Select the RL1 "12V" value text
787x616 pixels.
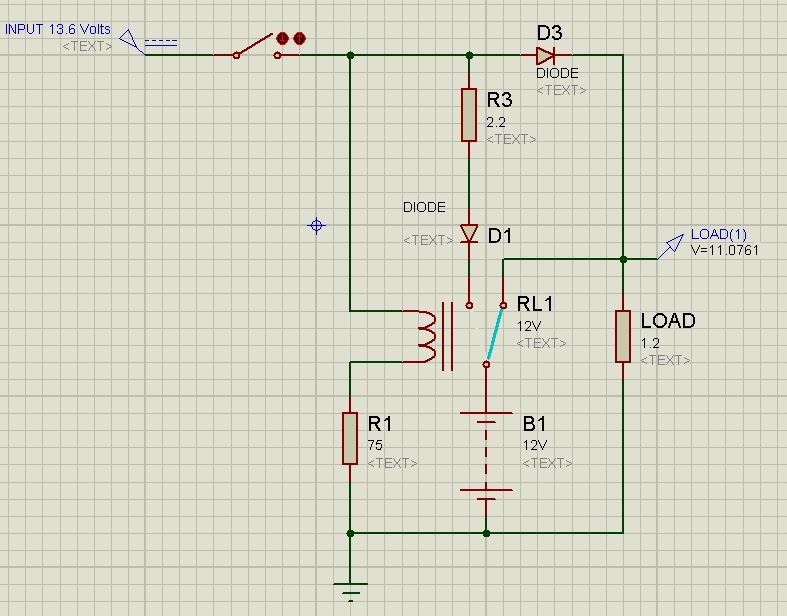tap(529, 326)
